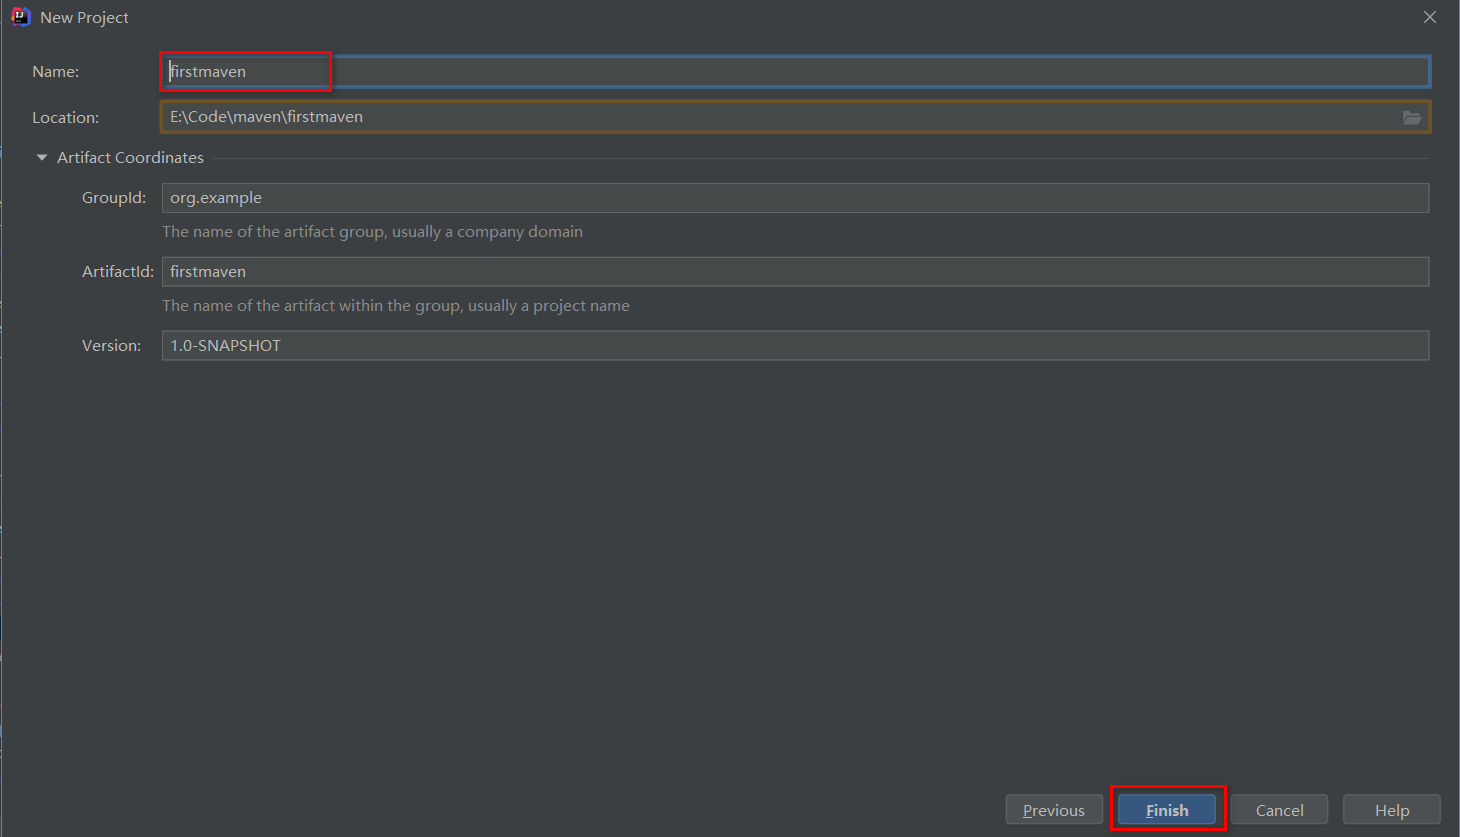Close the New Project window
Image resolution: width=1460 pixels, height=837 pixels.
click(x=1430, y=17)
